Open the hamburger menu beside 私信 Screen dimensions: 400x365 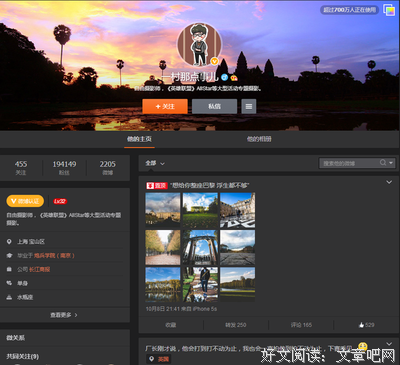coord(249,106)
